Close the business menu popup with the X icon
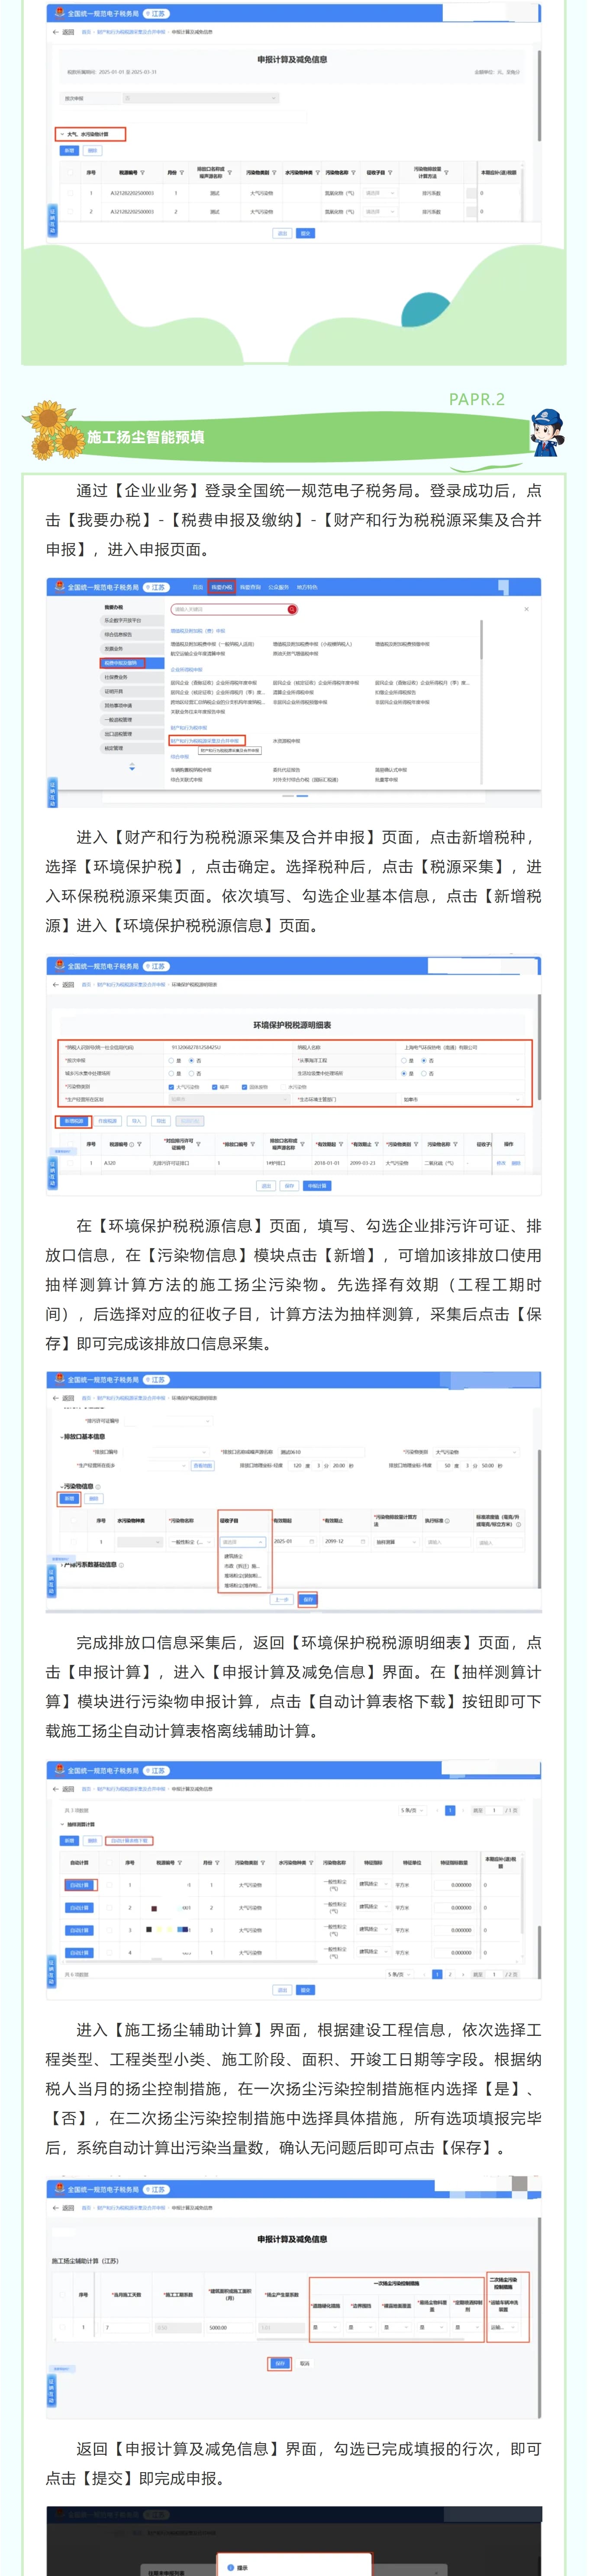Viewport: 590px width, 2576px height. pyautogui.click(x=526, y=608)
